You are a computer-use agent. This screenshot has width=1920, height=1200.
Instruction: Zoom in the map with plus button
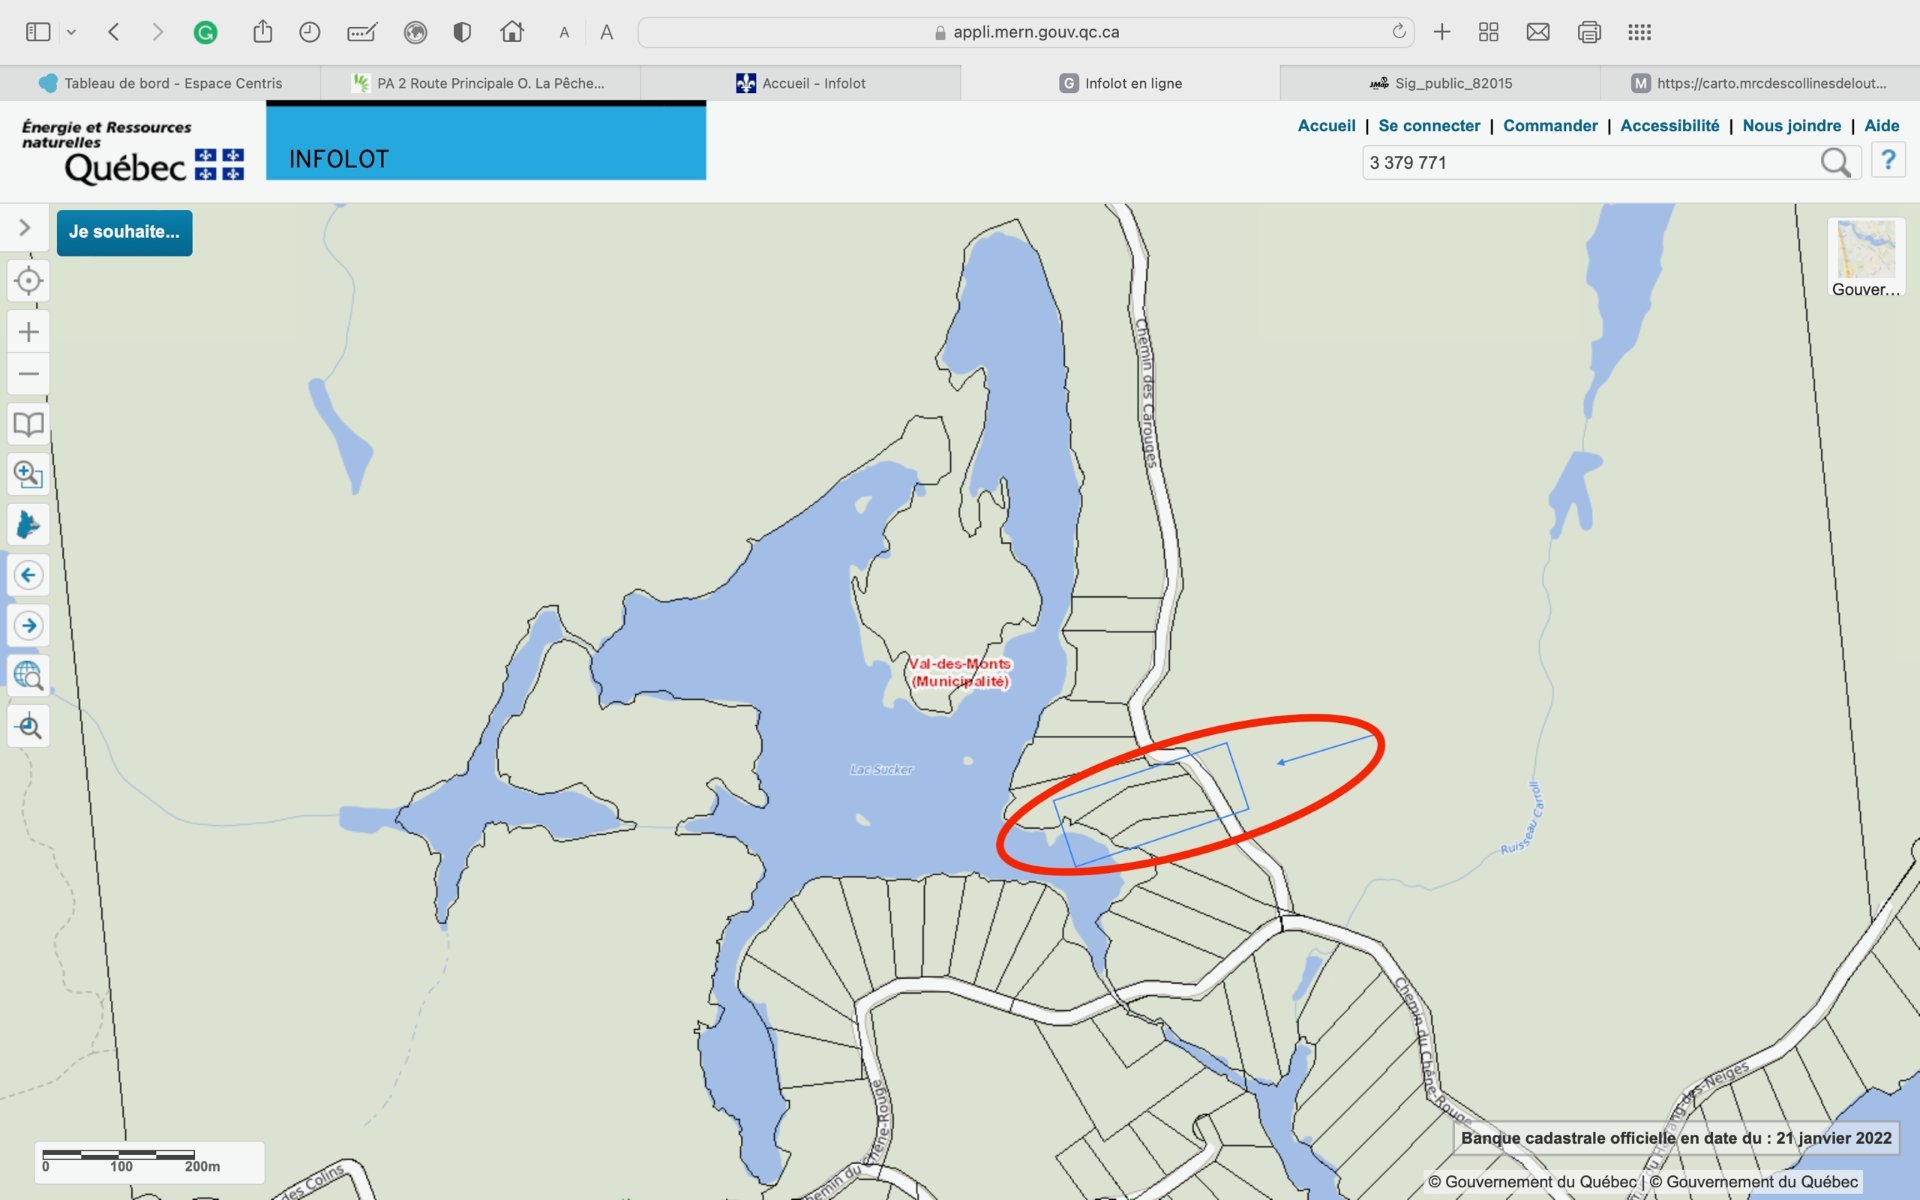[29, 332]
